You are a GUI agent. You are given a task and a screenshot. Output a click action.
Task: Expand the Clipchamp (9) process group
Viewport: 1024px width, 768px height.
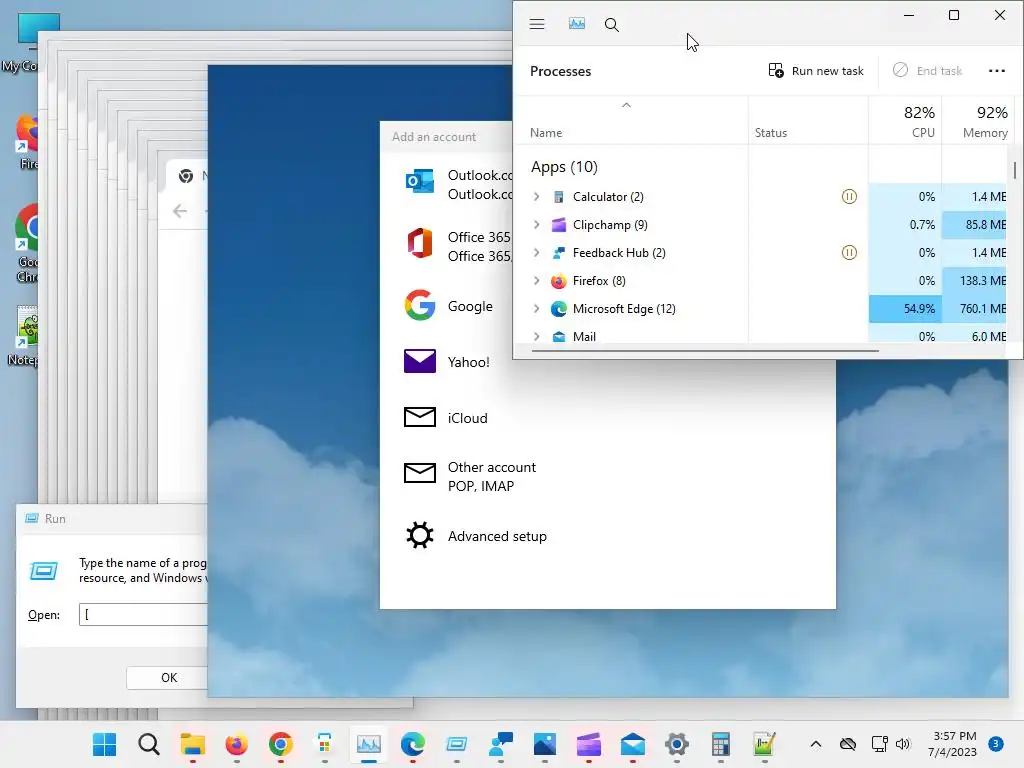(536, 225)
